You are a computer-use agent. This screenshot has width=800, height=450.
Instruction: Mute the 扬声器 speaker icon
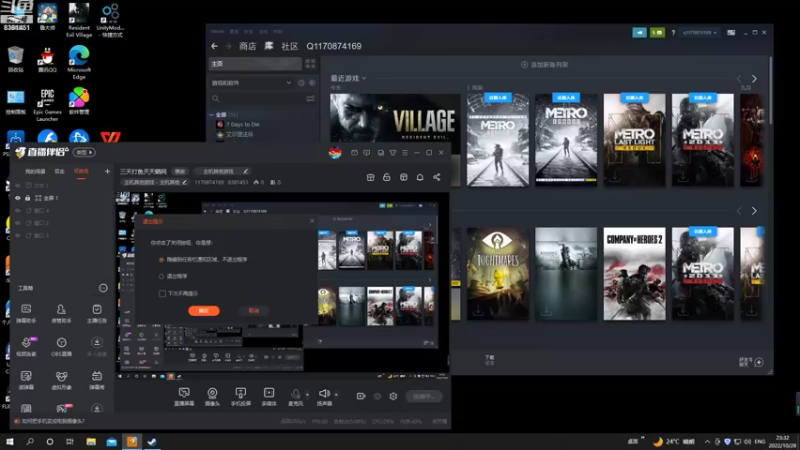324,393
